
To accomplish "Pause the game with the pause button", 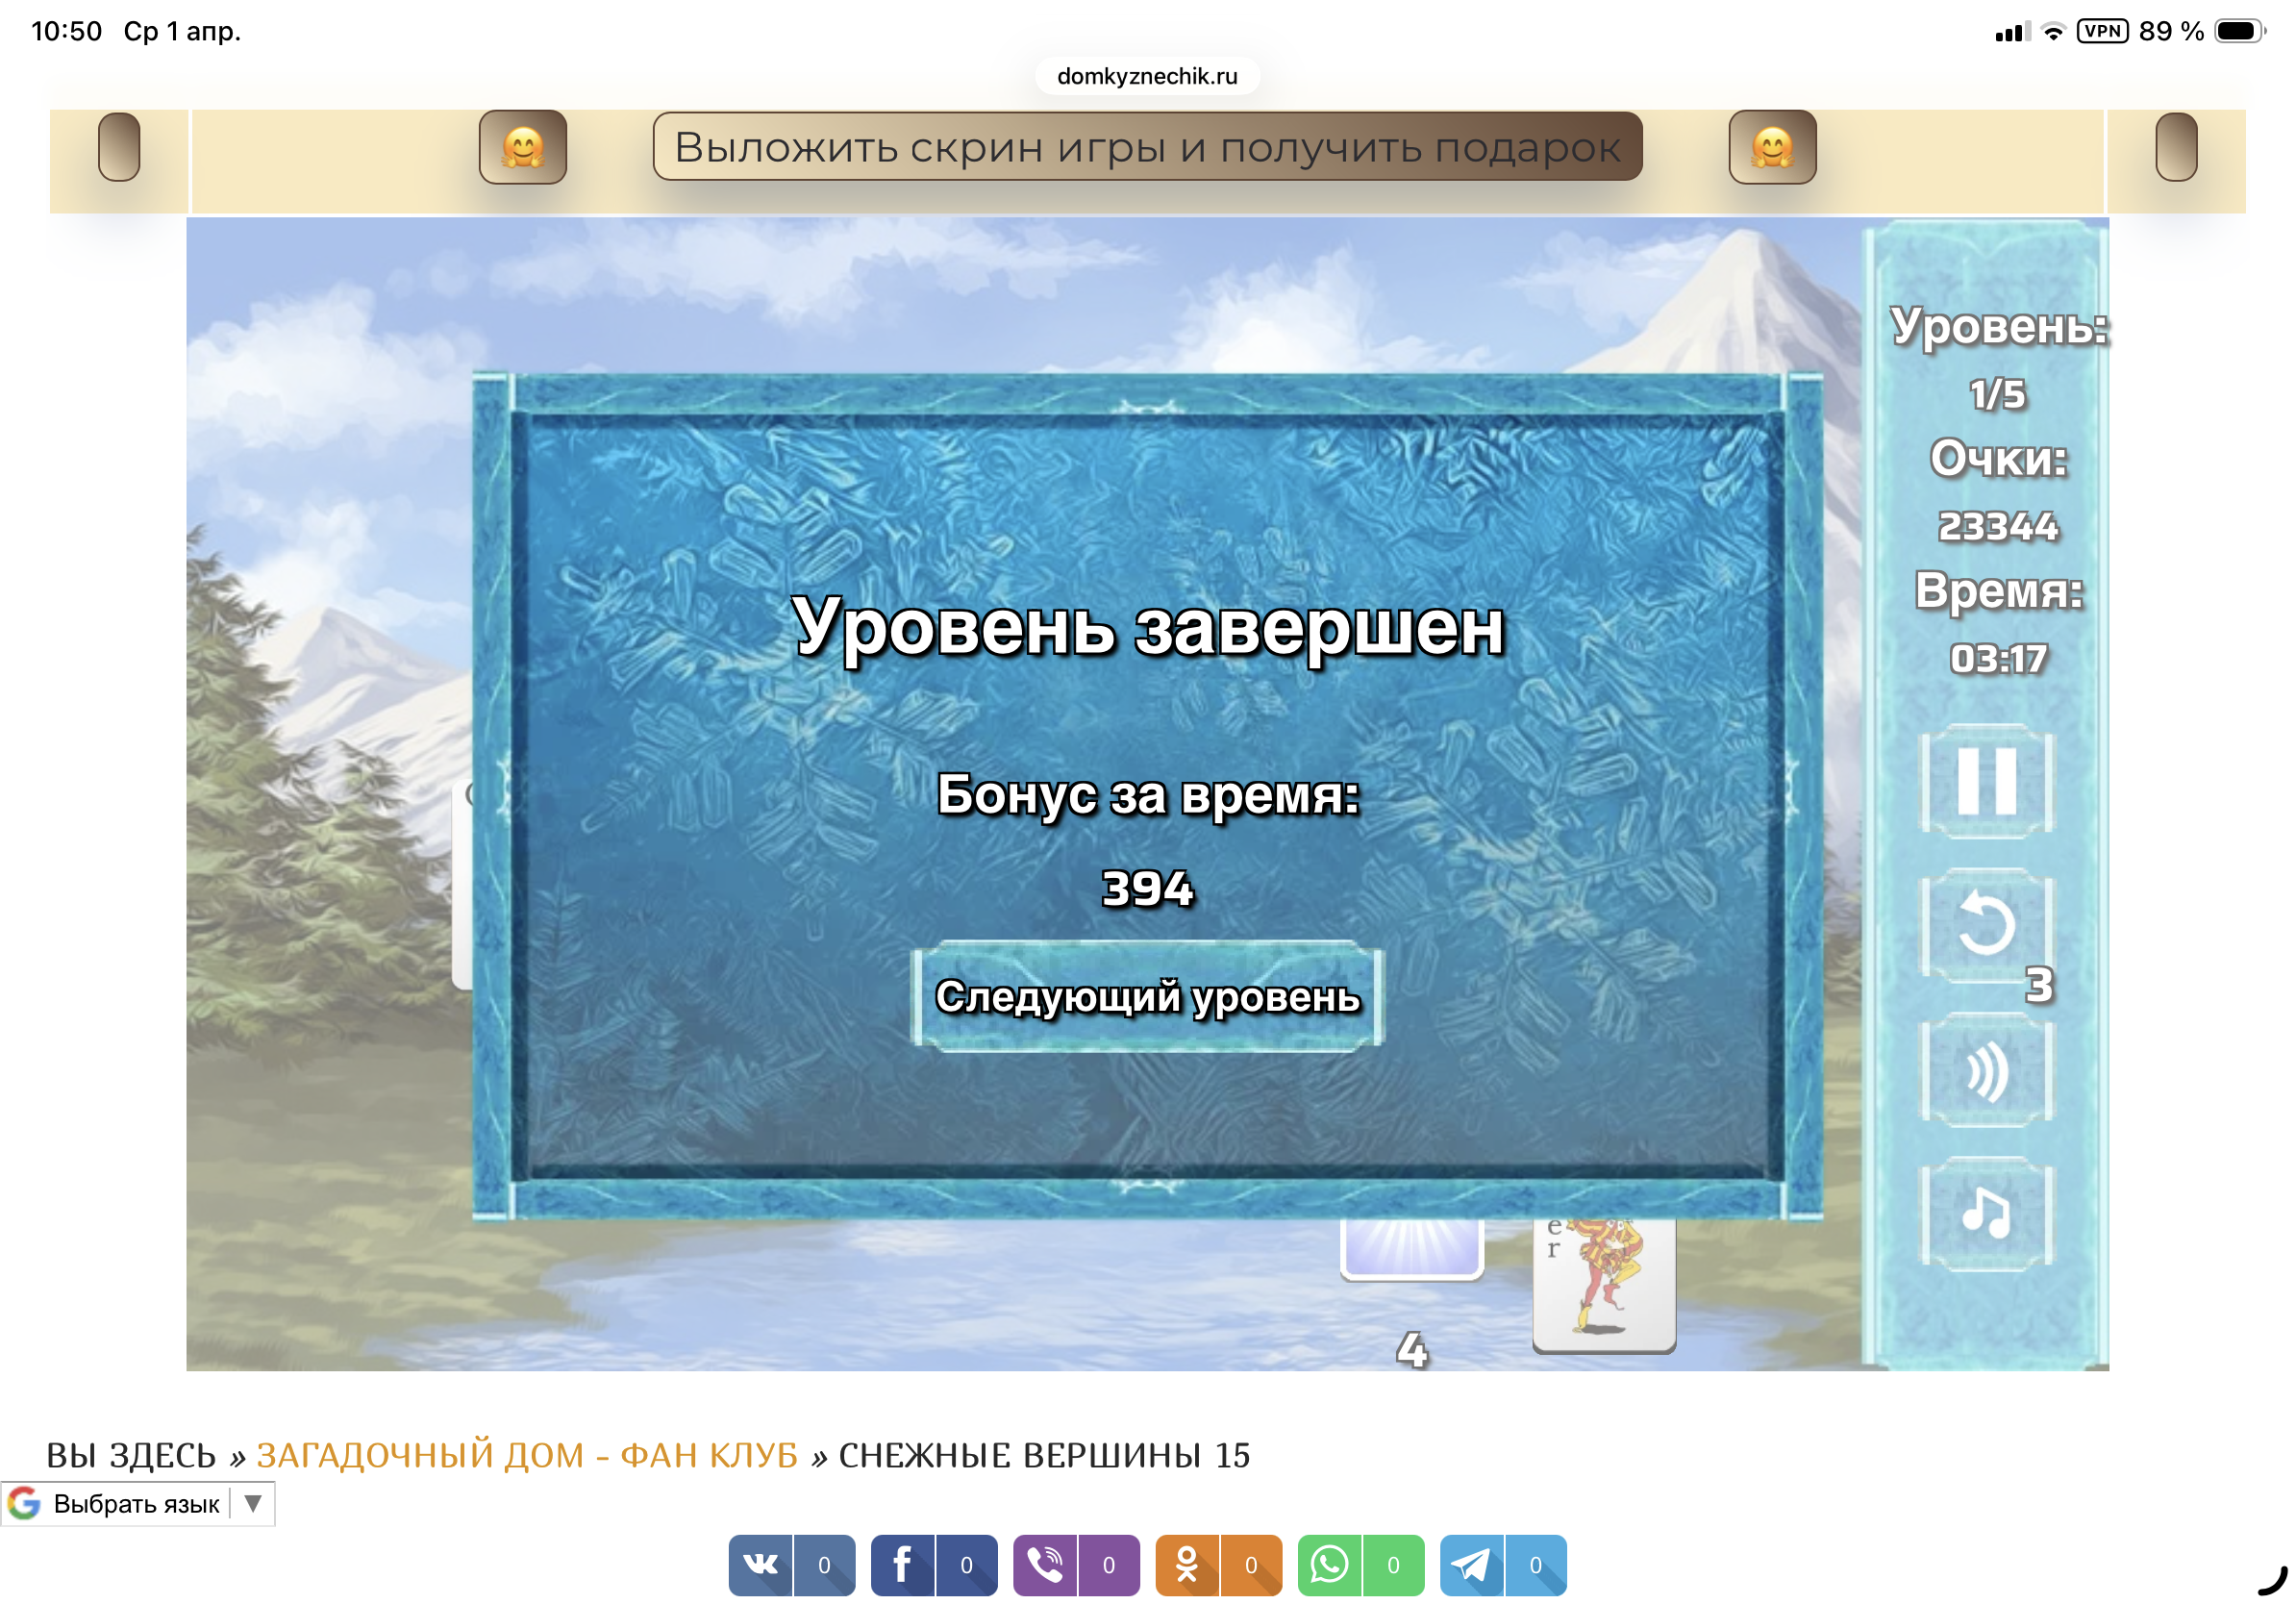I will (x=1986, y=780).
